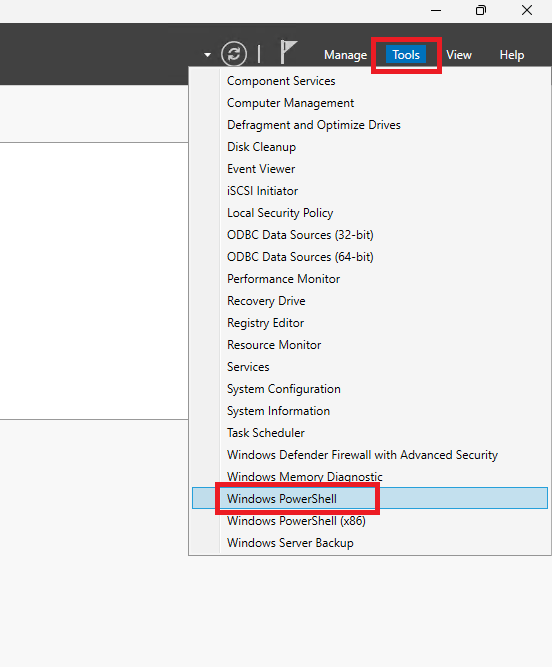Open the notifications flag icon

(289, 52)
